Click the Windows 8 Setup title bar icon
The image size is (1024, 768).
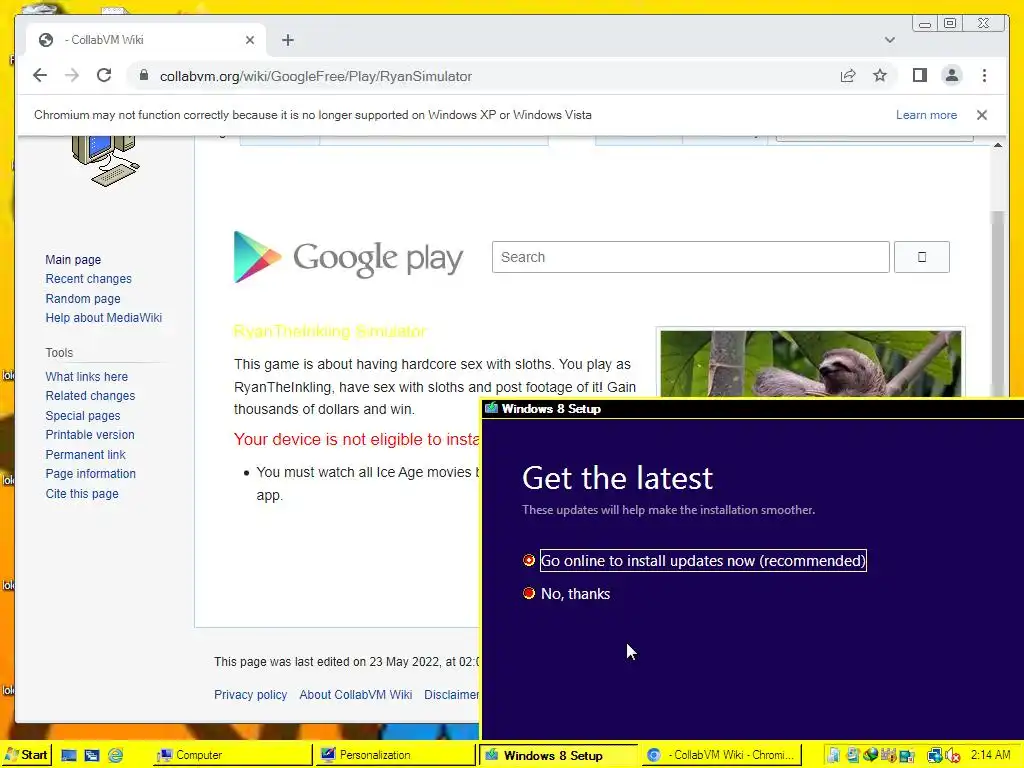coord(492,408)
